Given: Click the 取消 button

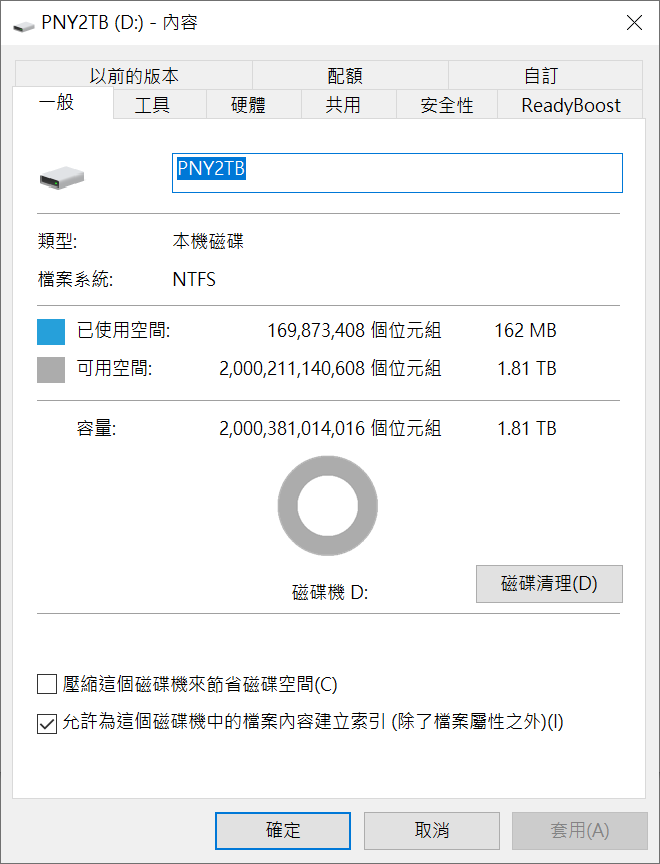Looking at the screenshot, I should (432, 831).
